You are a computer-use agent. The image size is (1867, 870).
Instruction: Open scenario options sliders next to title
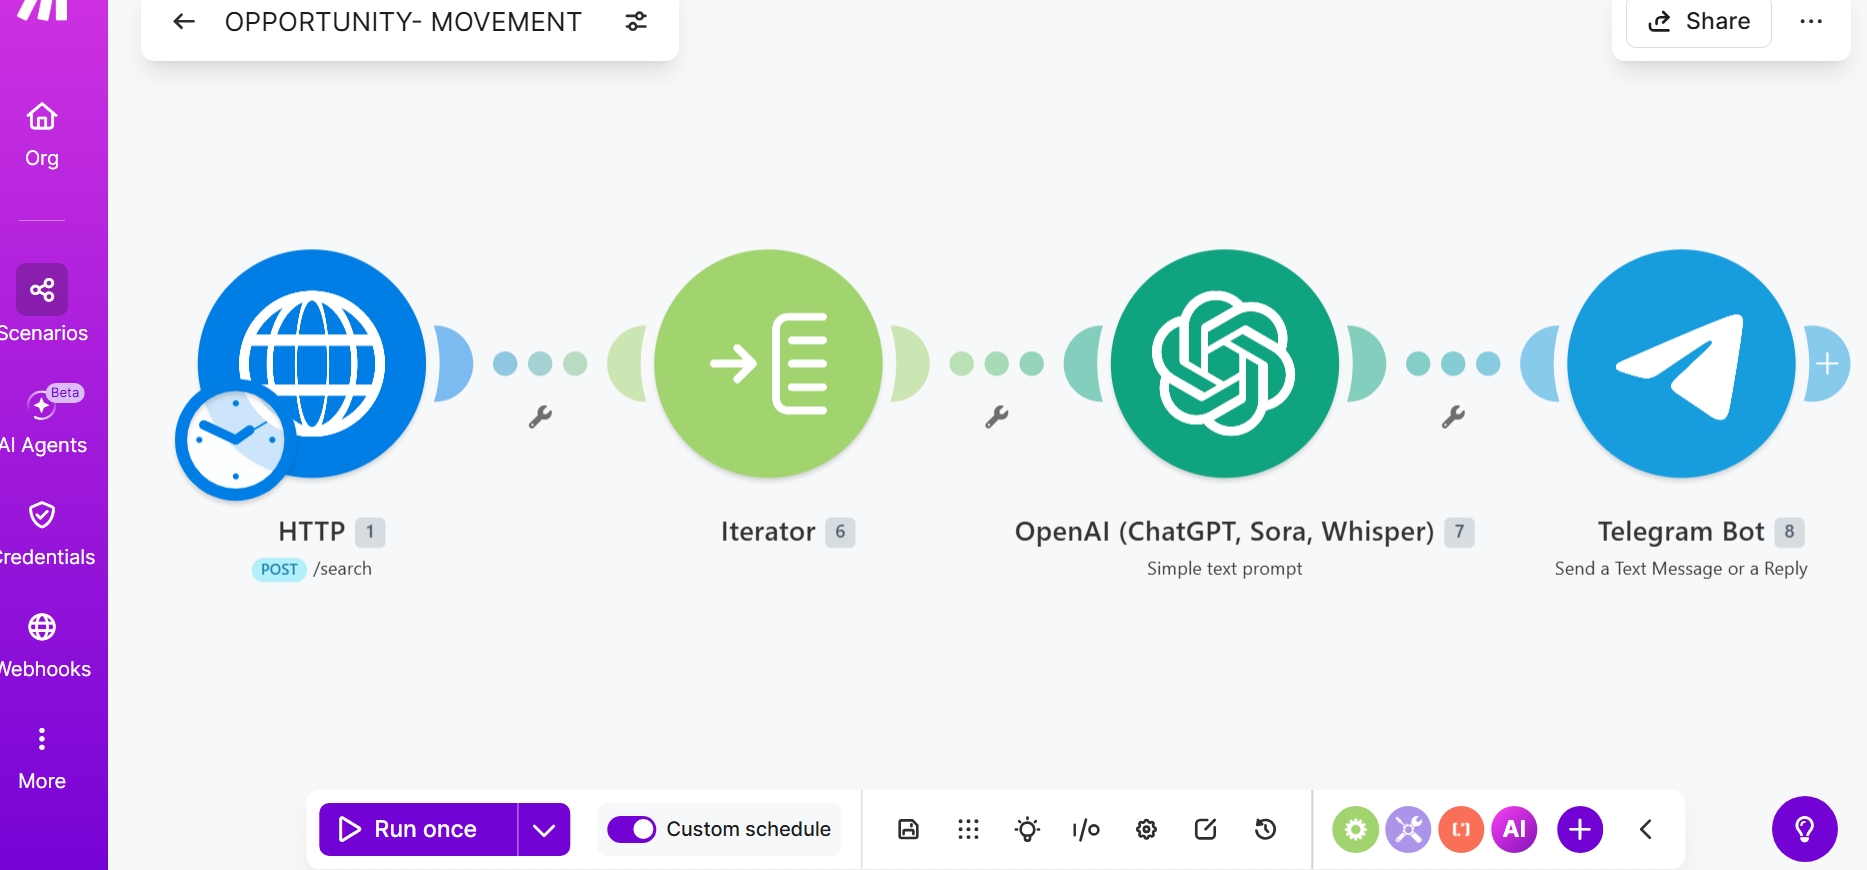(636, 21)
